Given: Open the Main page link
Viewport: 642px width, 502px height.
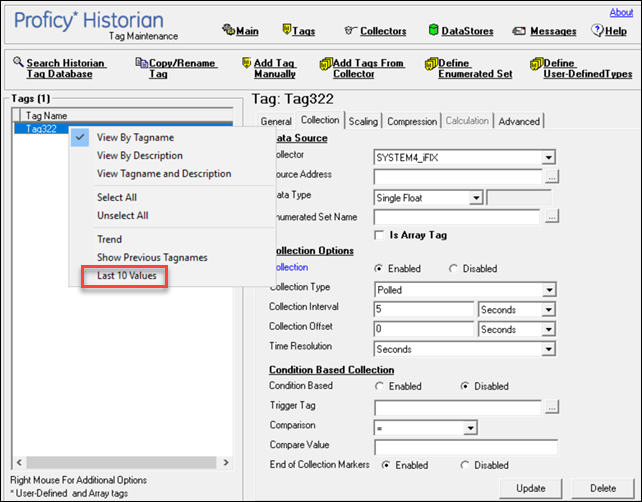Looking at the screenshot, I should [x=247, y=31].
